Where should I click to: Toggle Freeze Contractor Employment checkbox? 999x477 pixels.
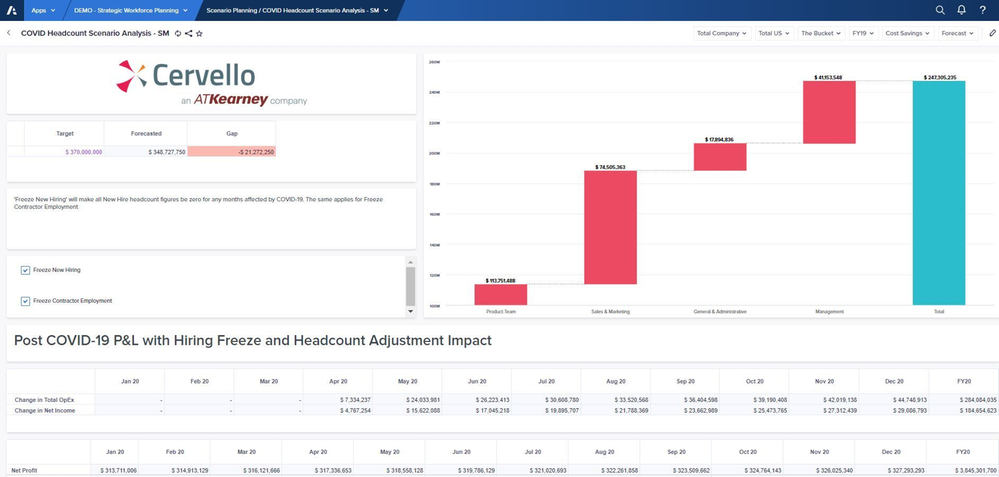[x=25, y=301]
